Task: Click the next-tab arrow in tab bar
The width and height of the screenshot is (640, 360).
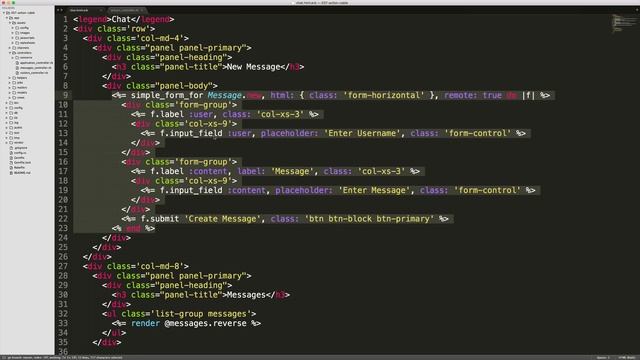Action: pyautogui.click(x=62, y=10)
